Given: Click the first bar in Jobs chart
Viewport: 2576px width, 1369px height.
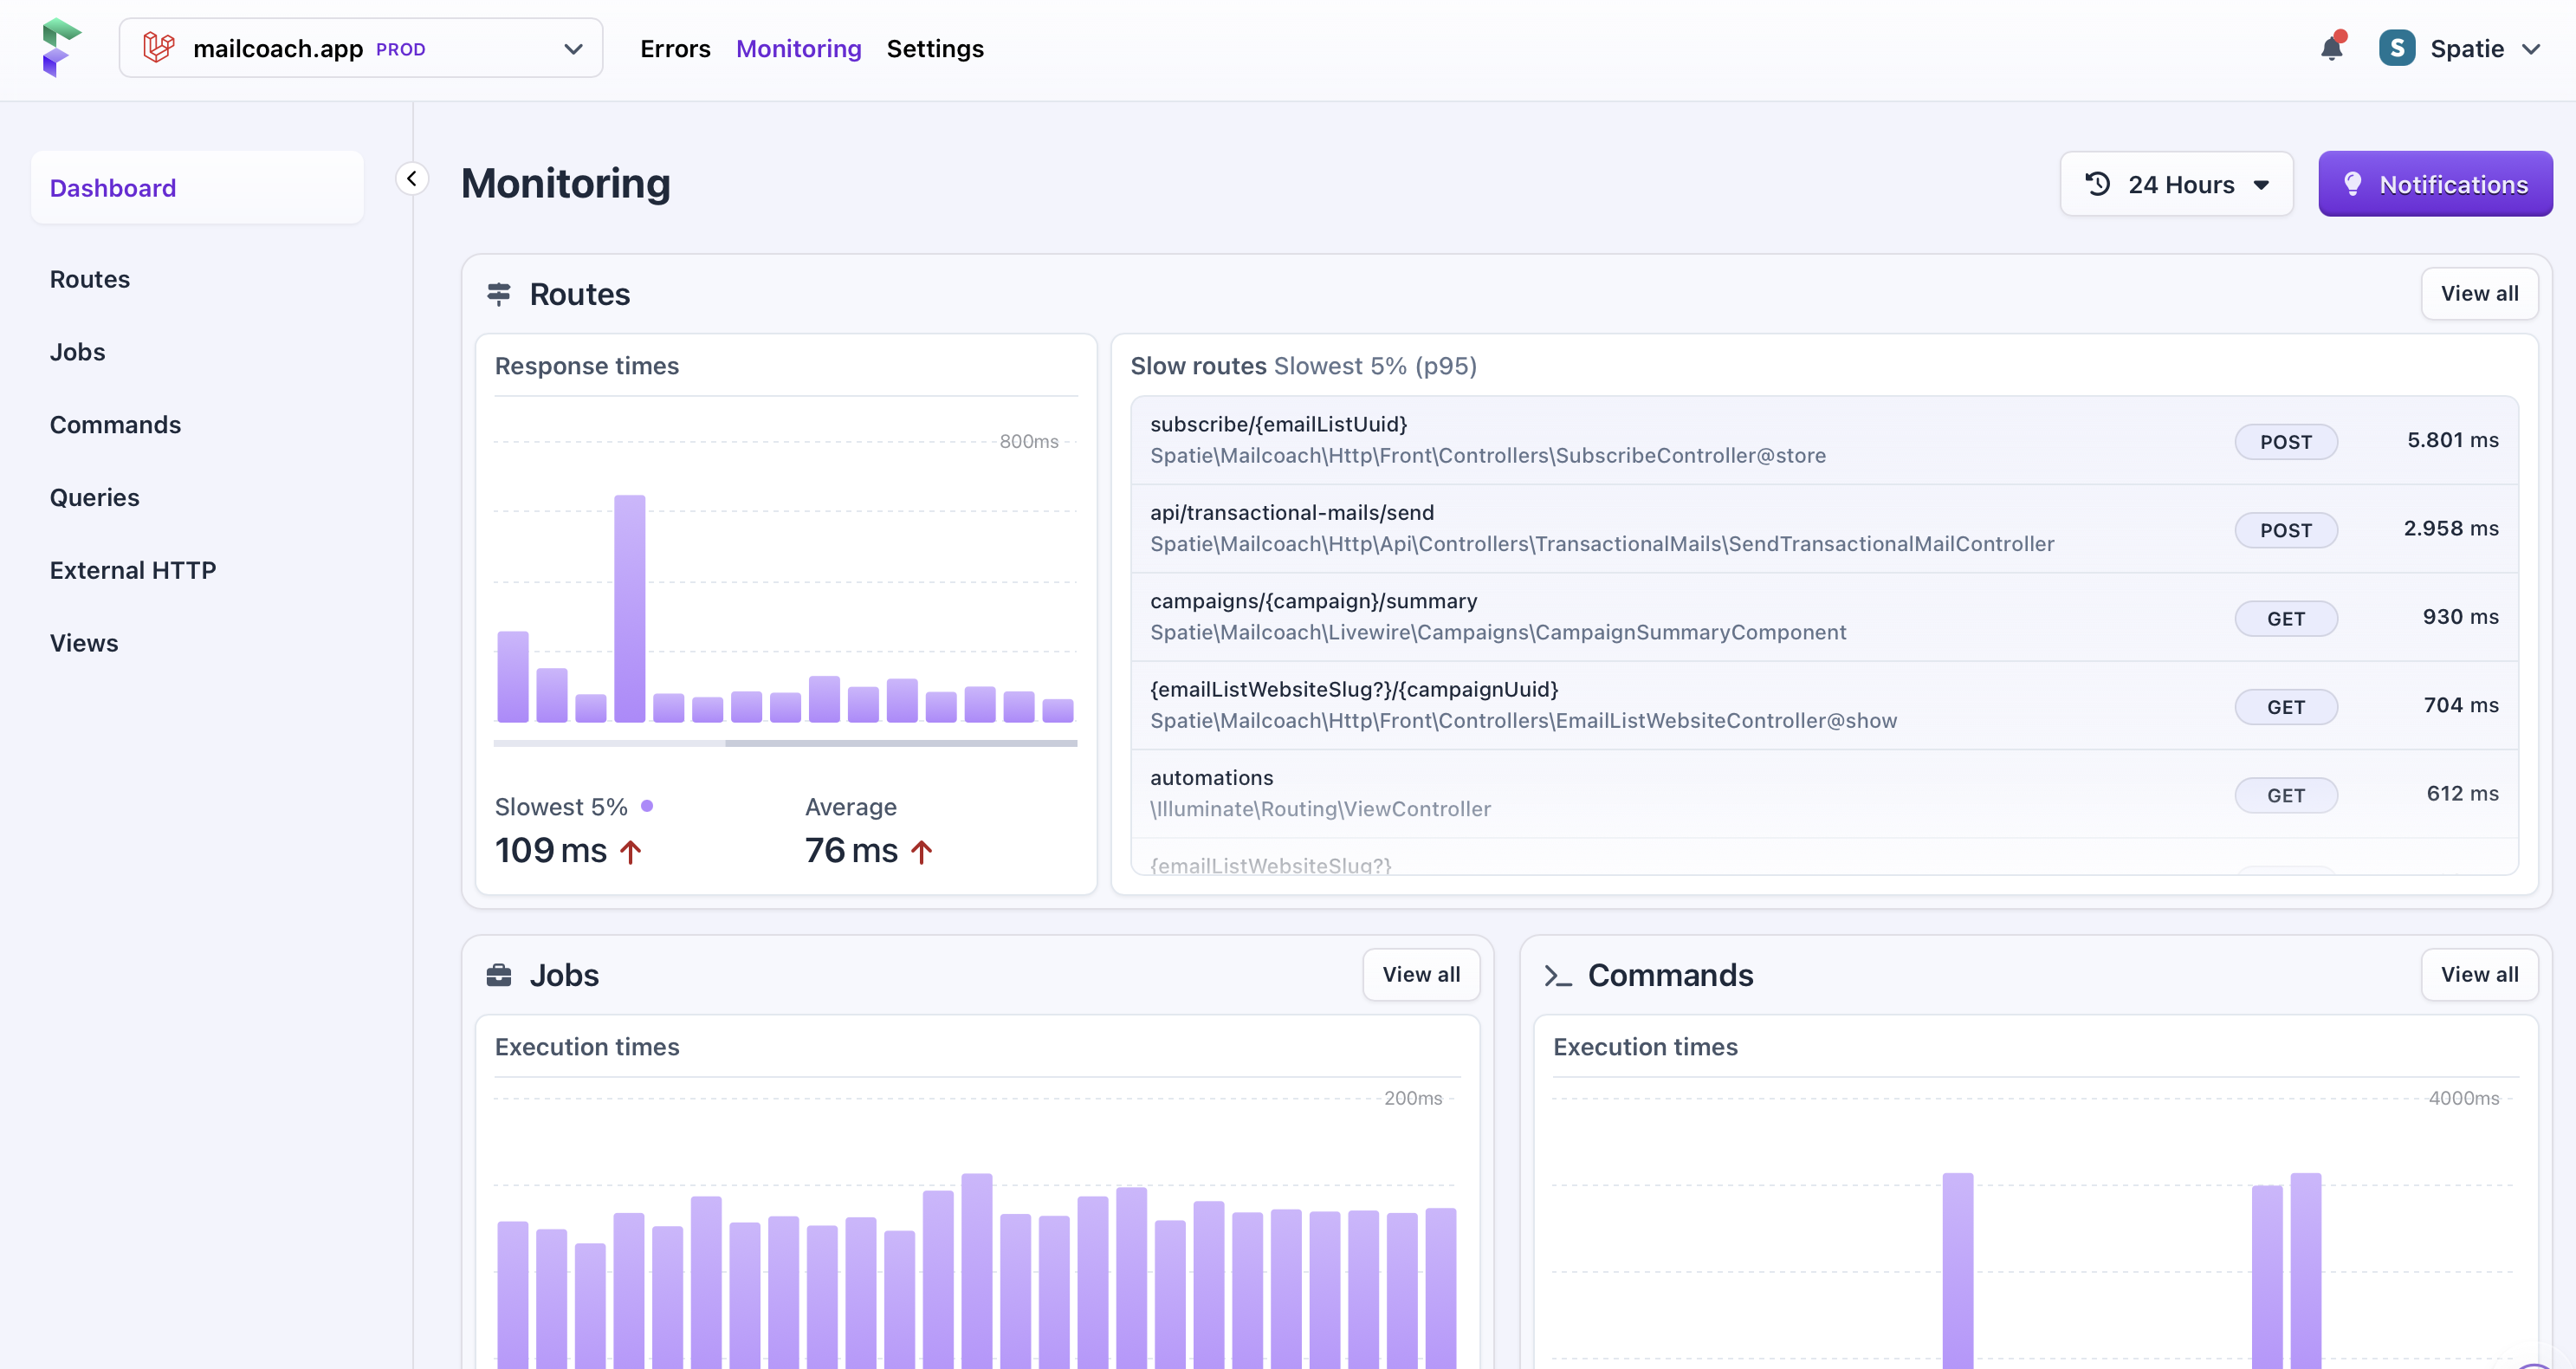Looking at the screenshot, I should tap(513, 1294).
